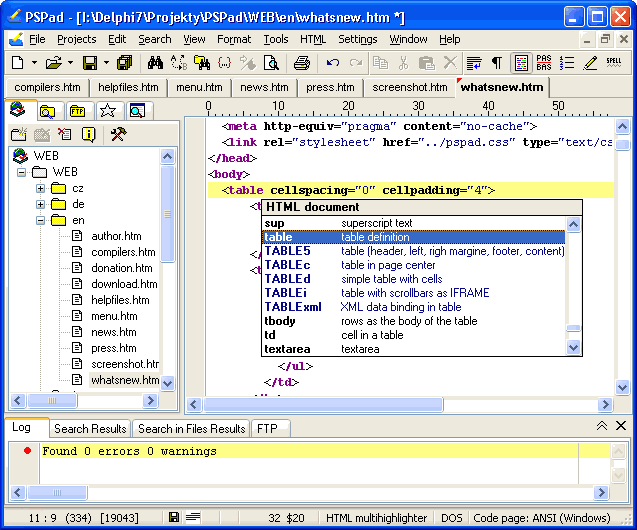Maximize log panel with double chevron

(602, 426)
